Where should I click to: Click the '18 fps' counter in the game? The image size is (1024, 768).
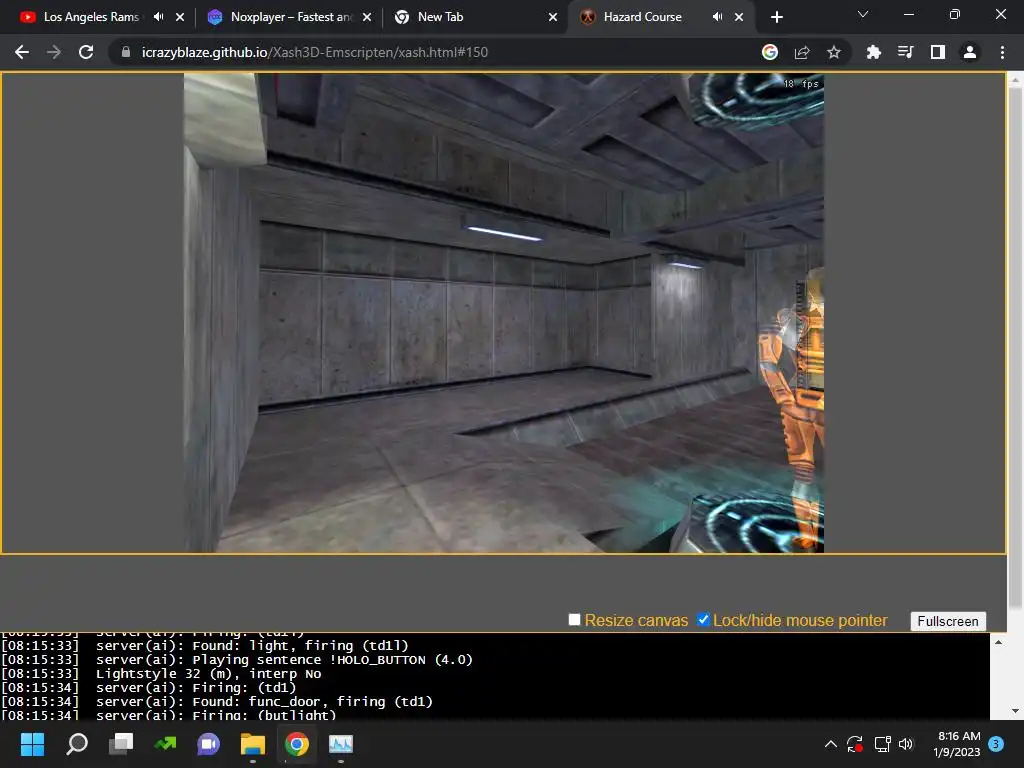pyautogui.click(x=801, y=84)
